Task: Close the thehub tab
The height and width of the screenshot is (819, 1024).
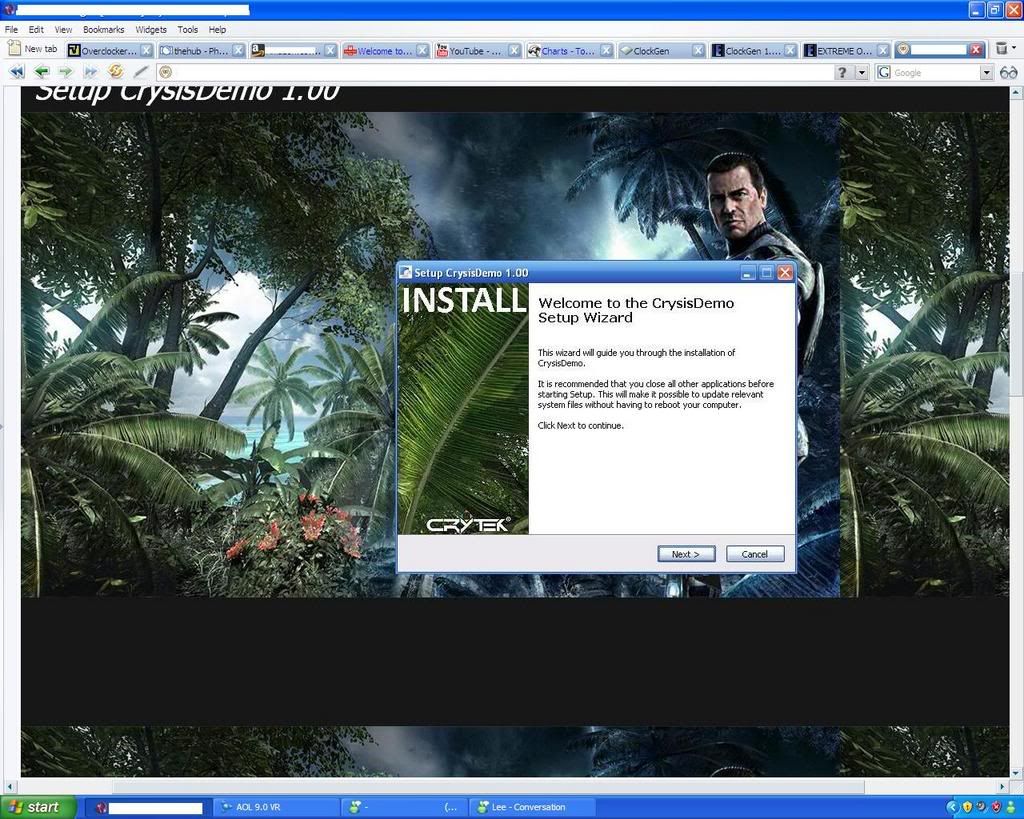Action: 238,50
